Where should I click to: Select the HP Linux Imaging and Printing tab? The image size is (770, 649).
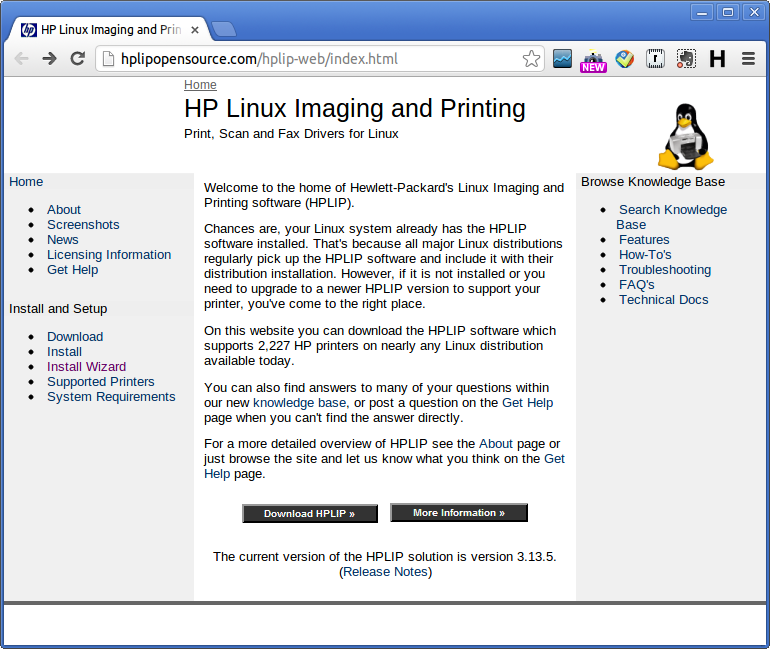coord(110,30)
